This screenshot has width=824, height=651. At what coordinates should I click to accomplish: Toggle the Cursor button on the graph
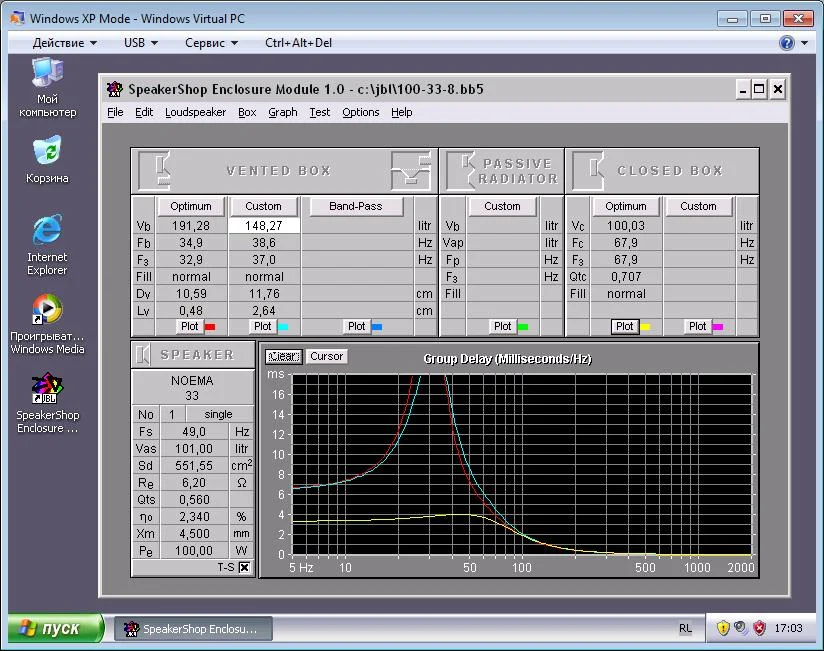point(326,356)
